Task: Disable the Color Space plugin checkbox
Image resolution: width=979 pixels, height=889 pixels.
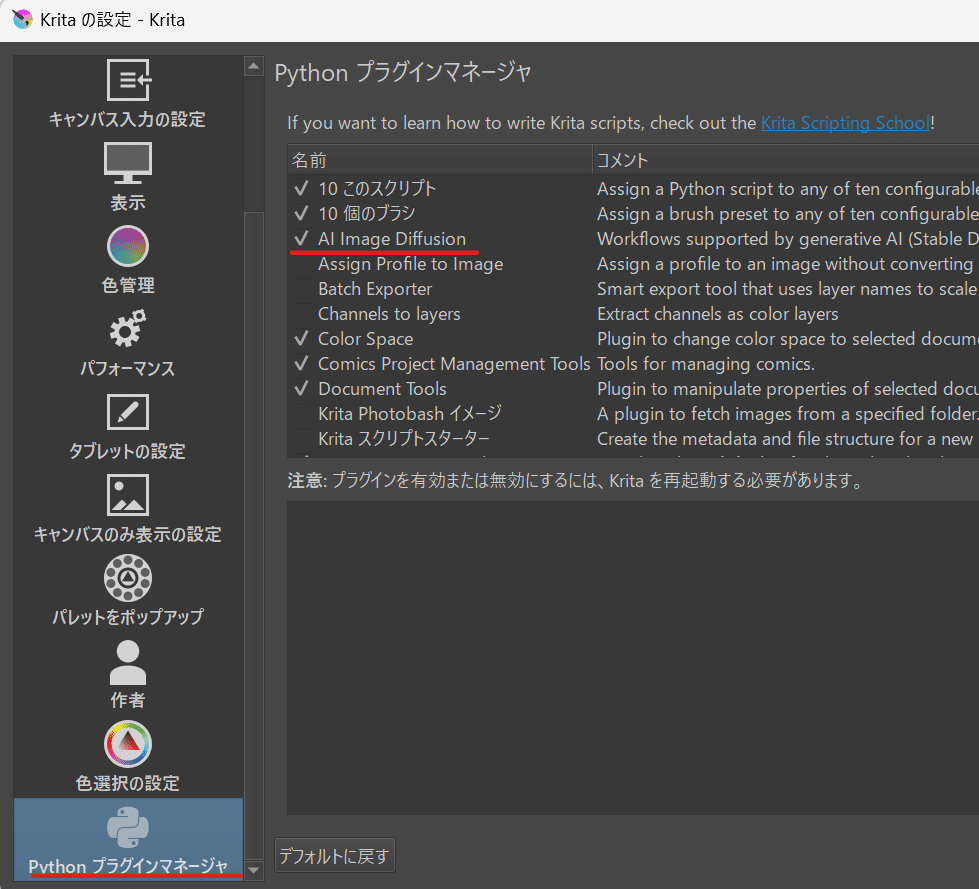Action: click(302, 338)
